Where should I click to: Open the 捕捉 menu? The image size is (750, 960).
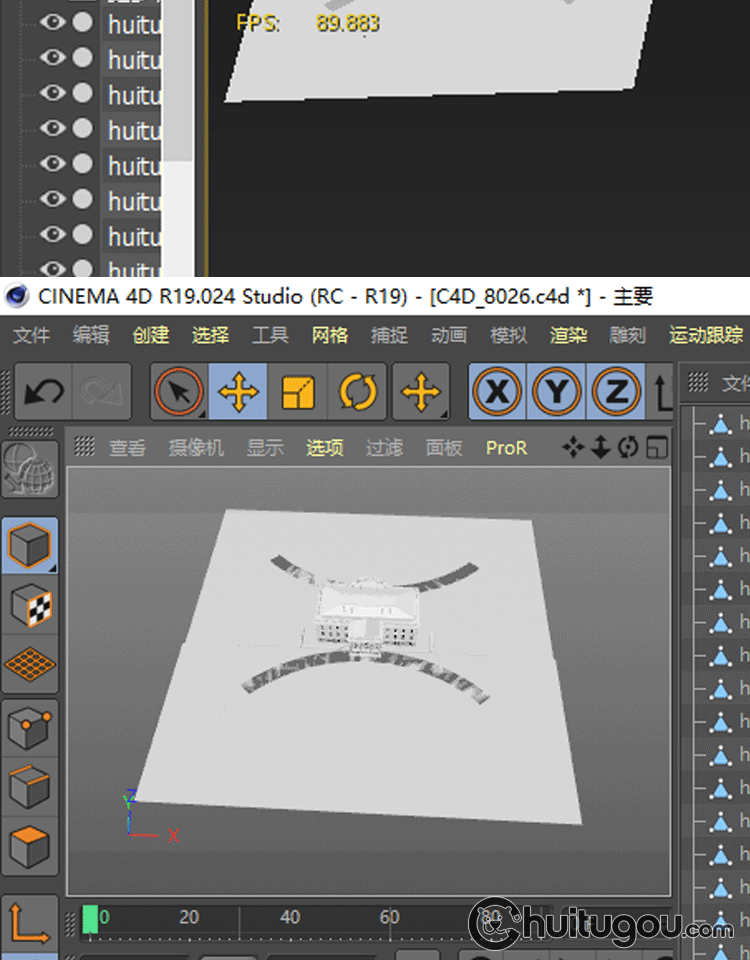tap(389, 335)
